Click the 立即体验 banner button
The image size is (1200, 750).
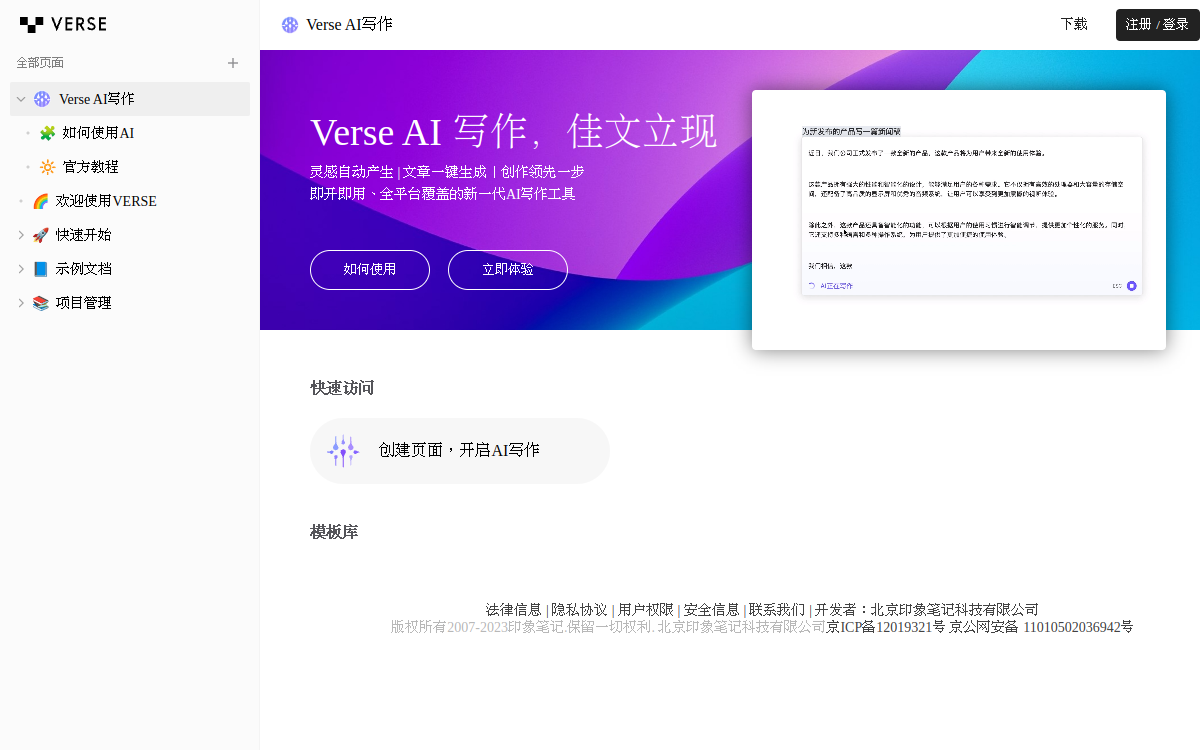508,270
